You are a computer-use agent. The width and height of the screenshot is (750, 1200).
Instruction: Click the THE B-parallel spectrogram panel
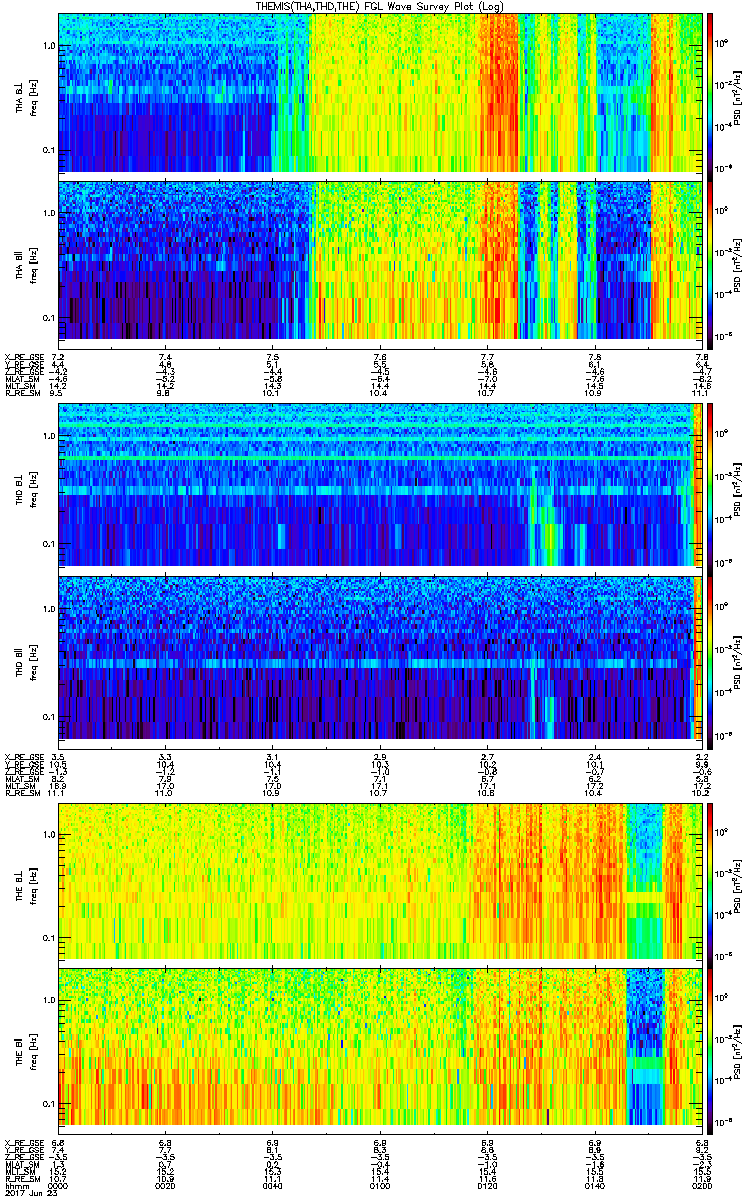coord(380,1048)
